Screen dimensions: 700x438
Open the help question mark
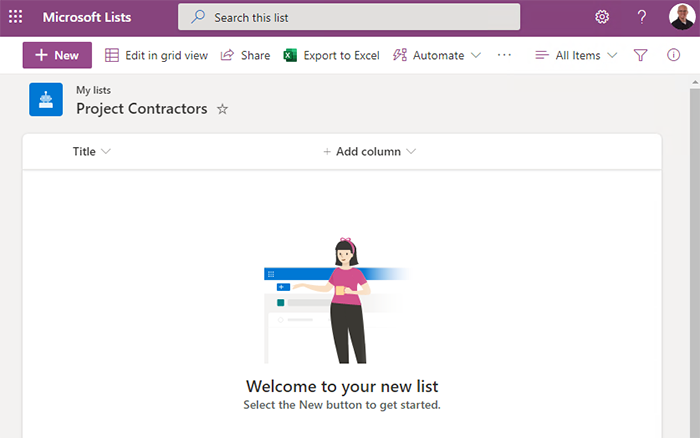pos(642,17)
